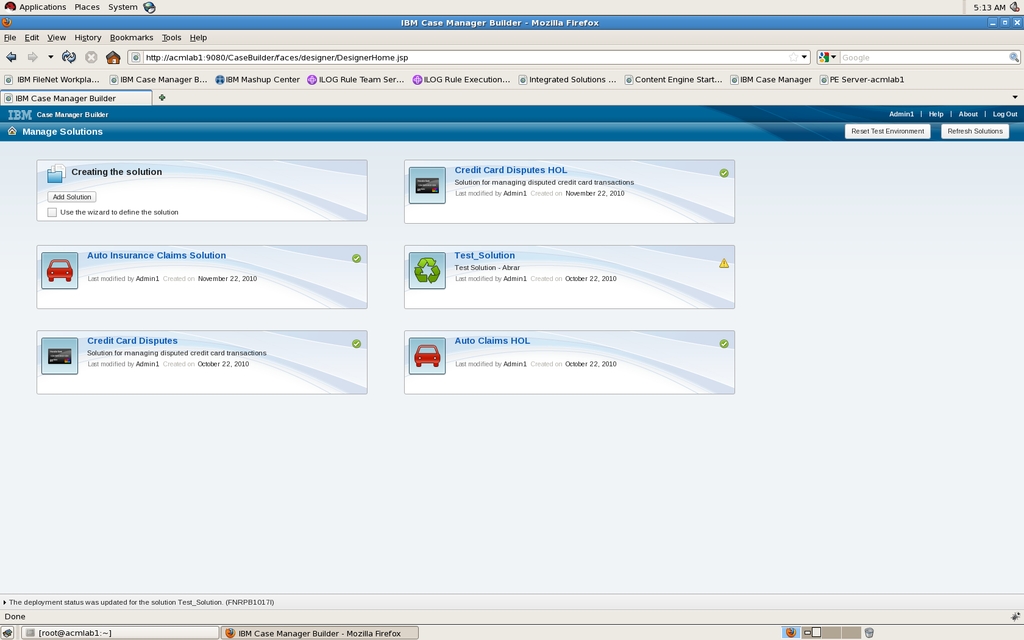1024x640 pixels.
Task: Click the Help link in the IBM header
Action: coord(936,114)
